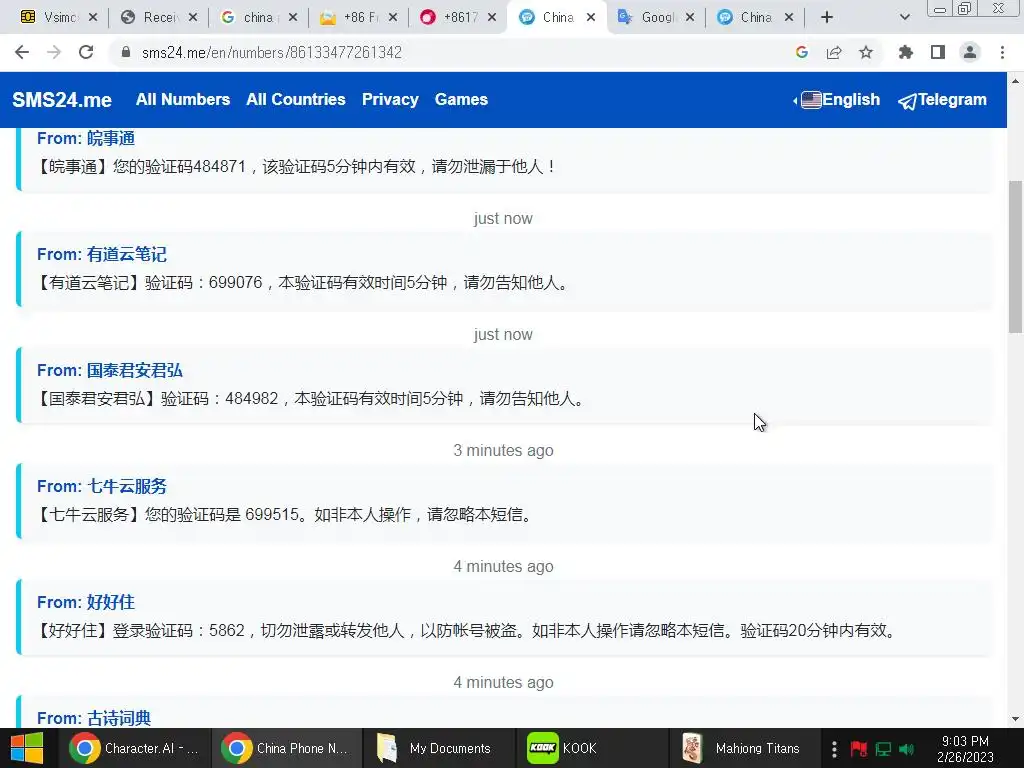
Task: Click sender link 好好住
Action: click(110, 602)
